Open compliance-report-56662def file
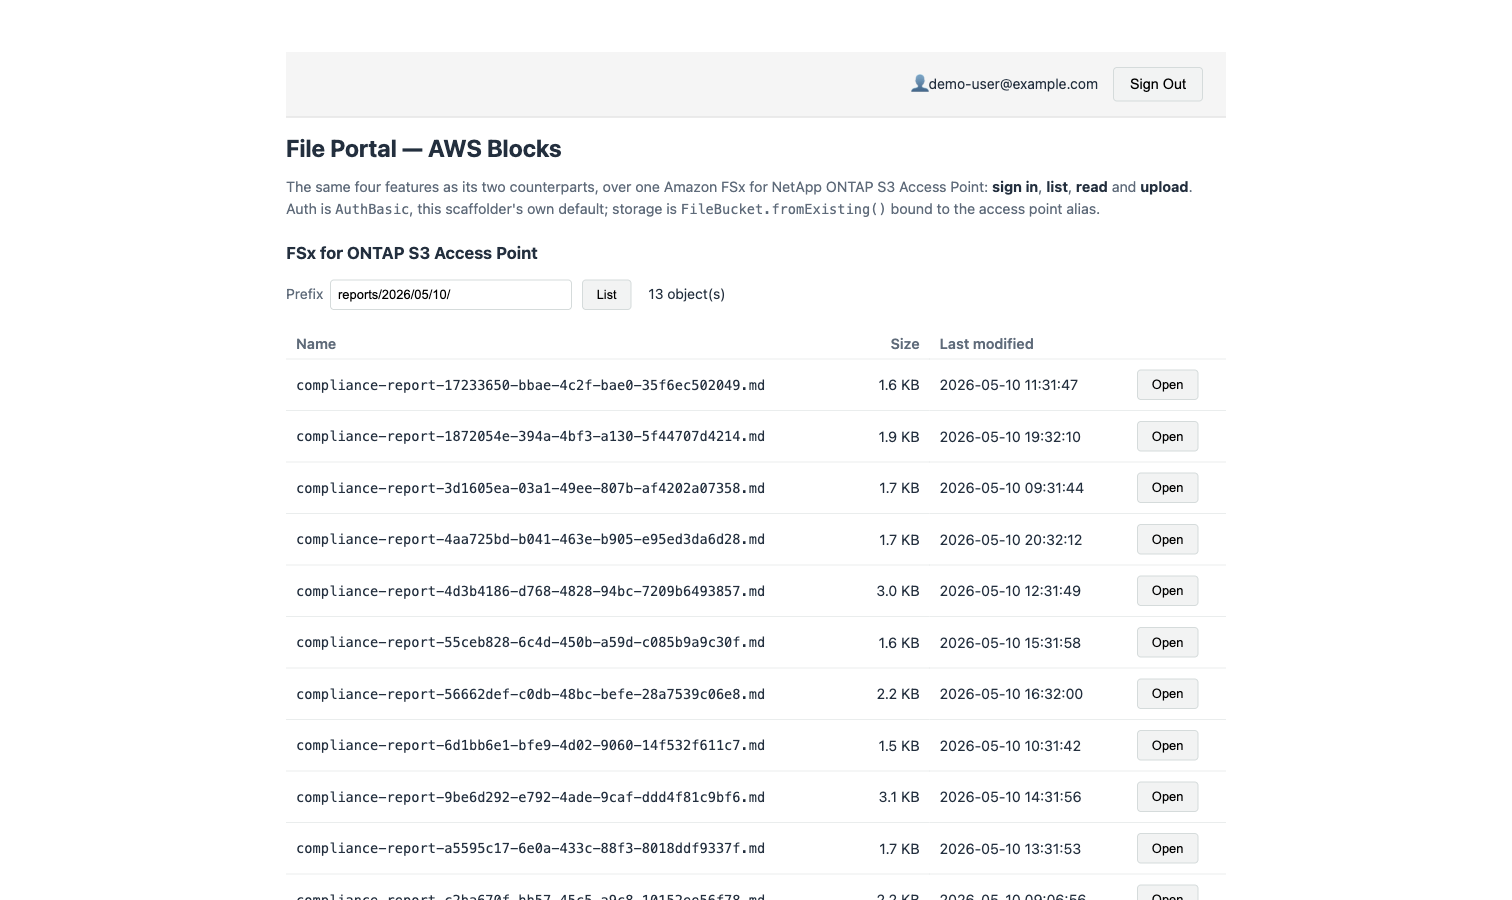 click(1167, 694)
